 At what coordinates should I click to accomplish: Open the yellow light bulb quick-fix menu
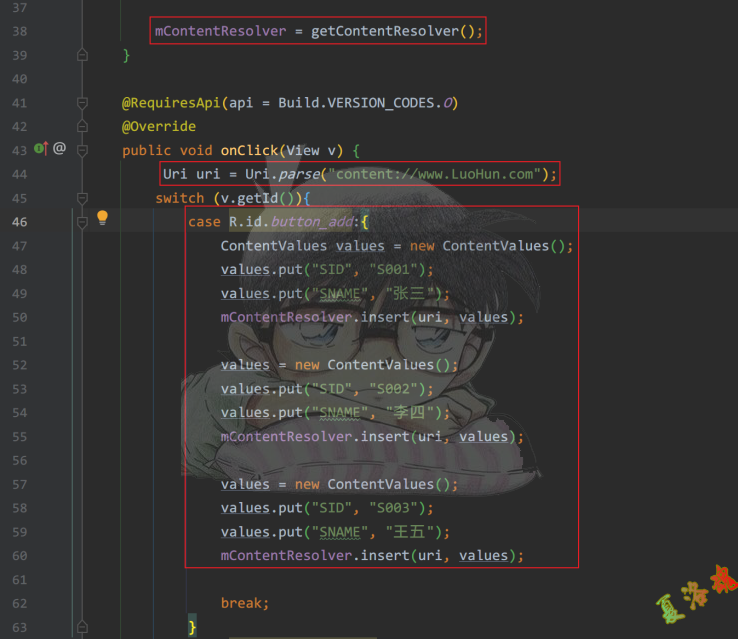coord(101,219)
